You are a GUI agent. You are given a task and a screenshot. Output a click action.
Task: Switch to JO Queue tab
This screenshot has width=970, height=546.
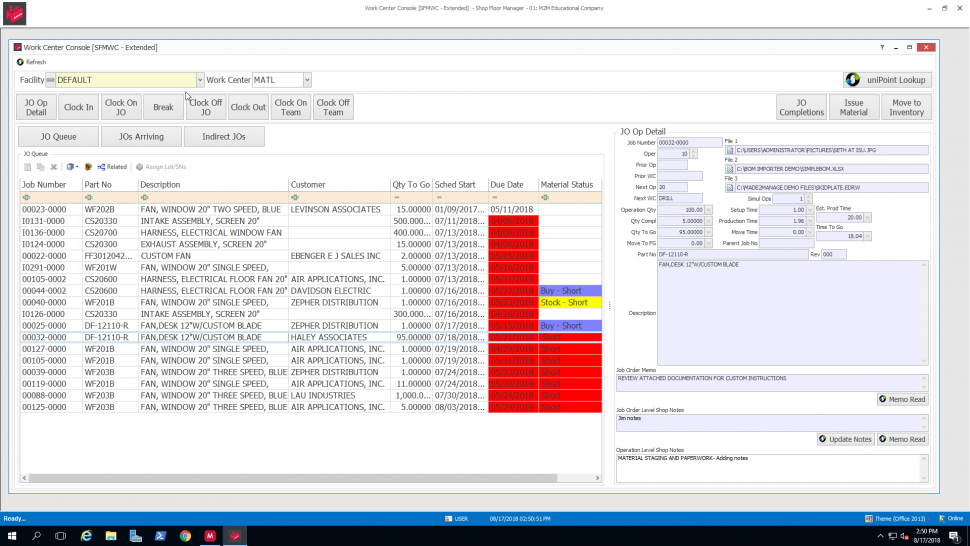pos(58,137)
